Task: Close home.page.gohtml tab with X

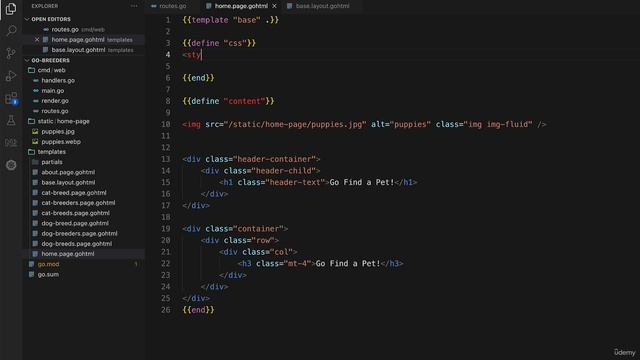Action: (x=274, y=6)
